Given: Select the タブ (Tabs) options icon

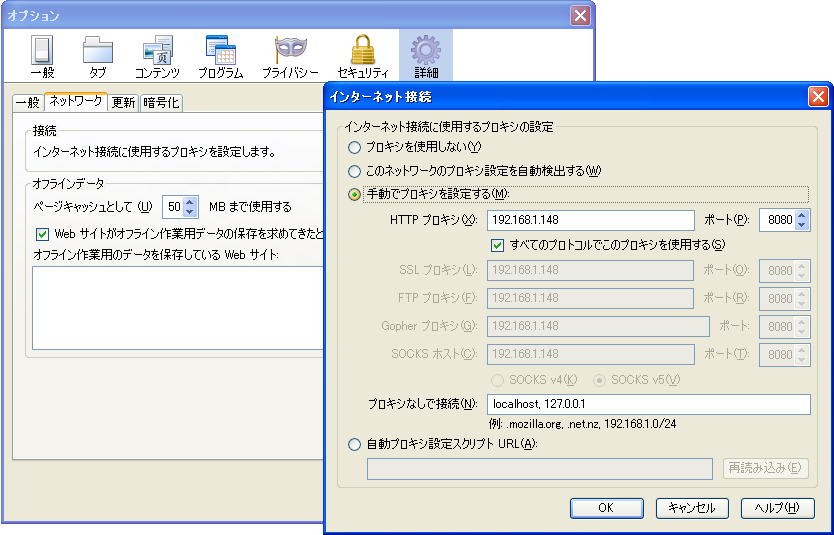Looking at the screenshot, I should point(97,56).
